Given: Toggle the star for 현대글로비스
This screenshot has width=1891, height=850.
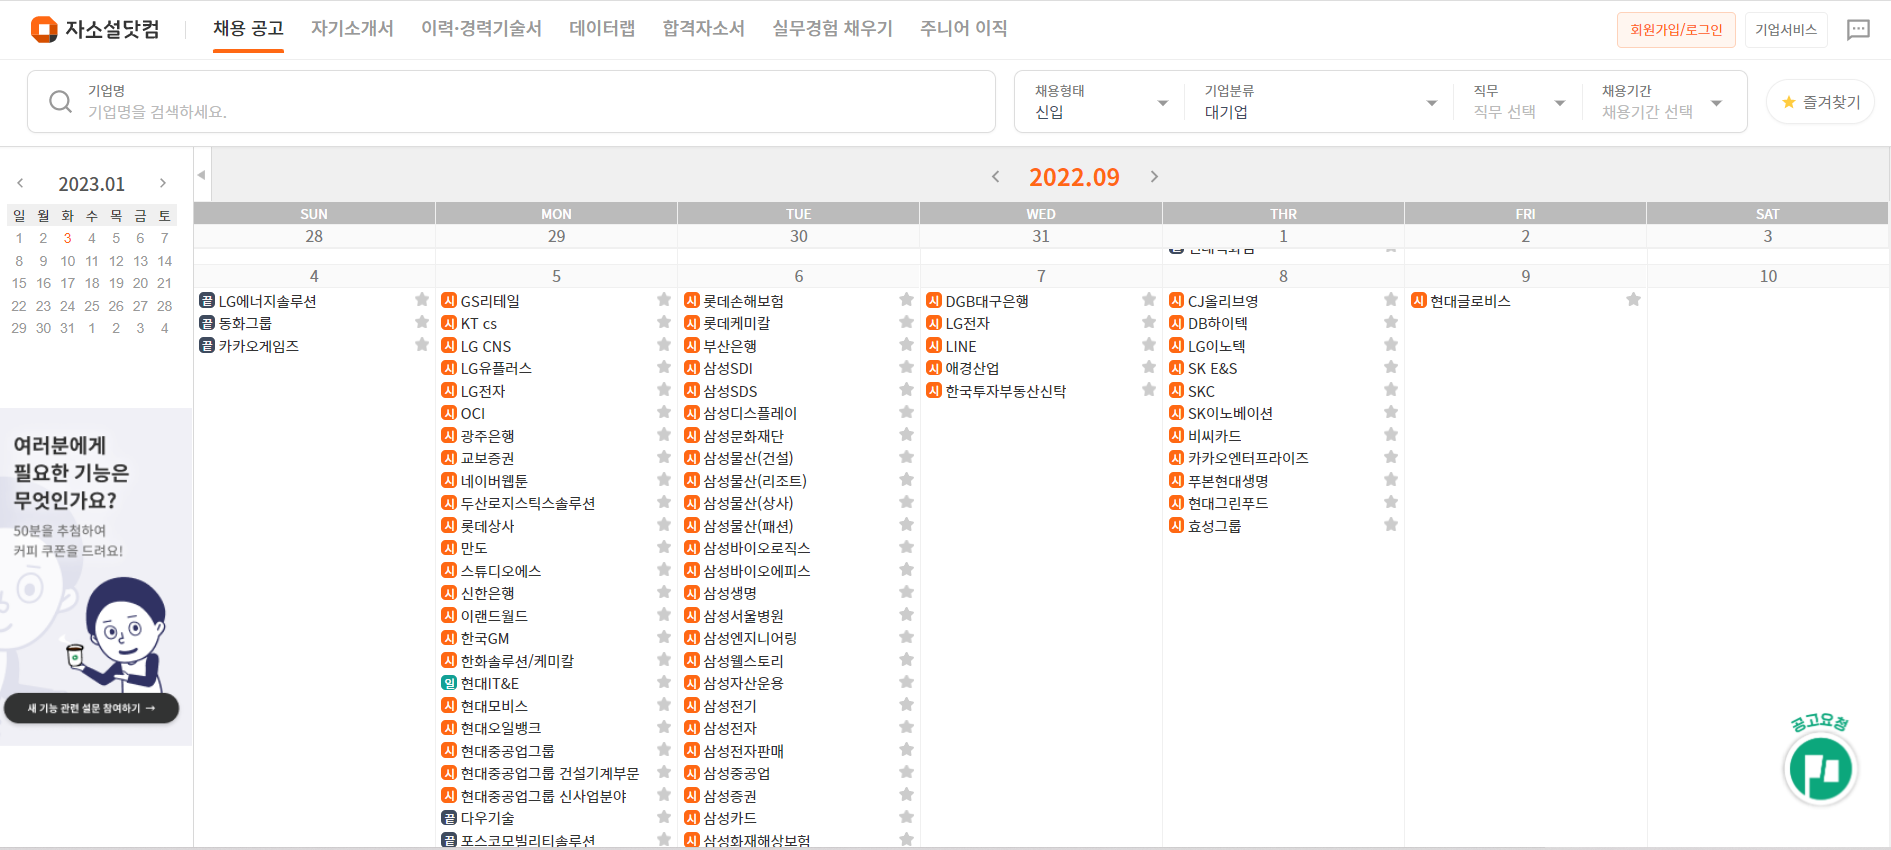Looking at the screenshot, I should tap(1634, 299).
